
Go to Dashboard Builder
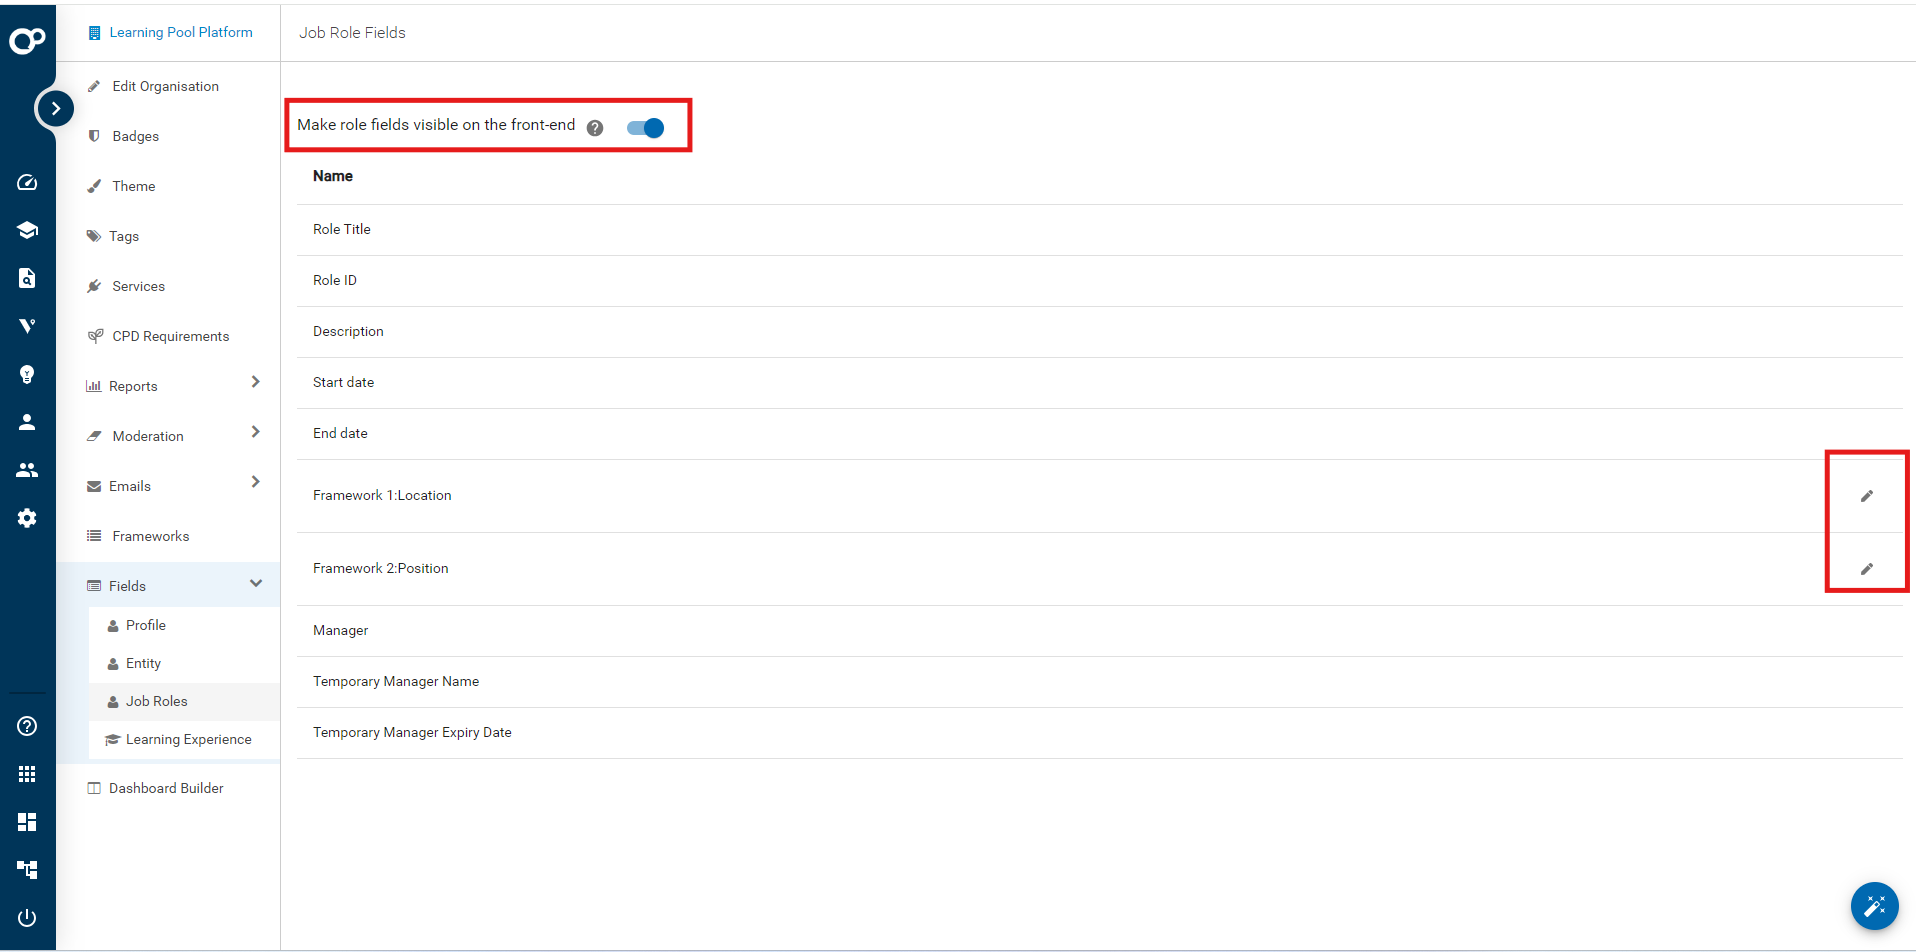166,788
